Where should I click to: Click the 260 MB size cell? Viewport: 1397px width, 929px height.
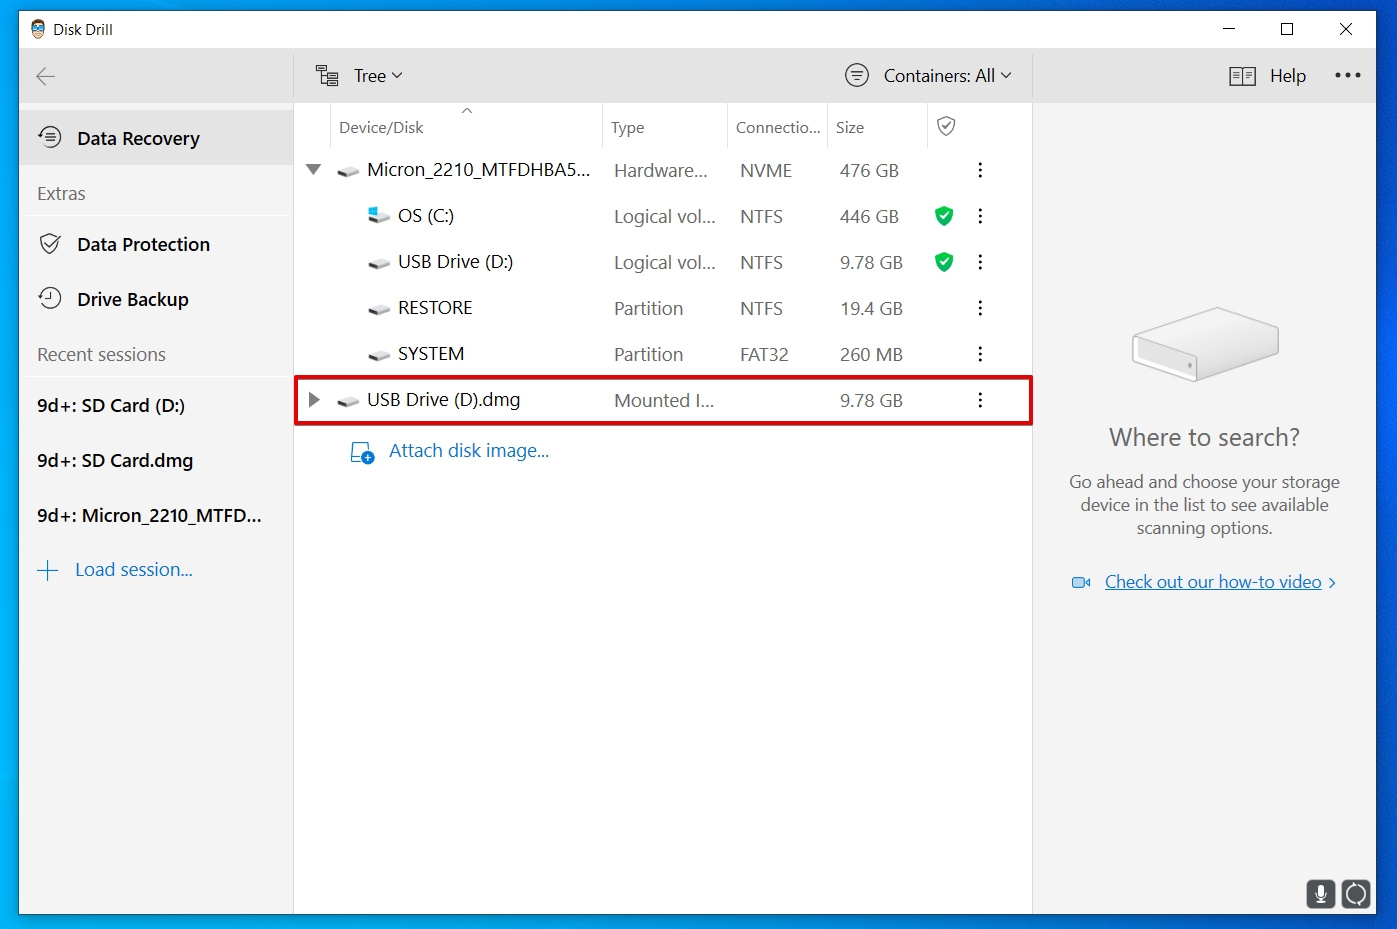click(x=871, y=355)
